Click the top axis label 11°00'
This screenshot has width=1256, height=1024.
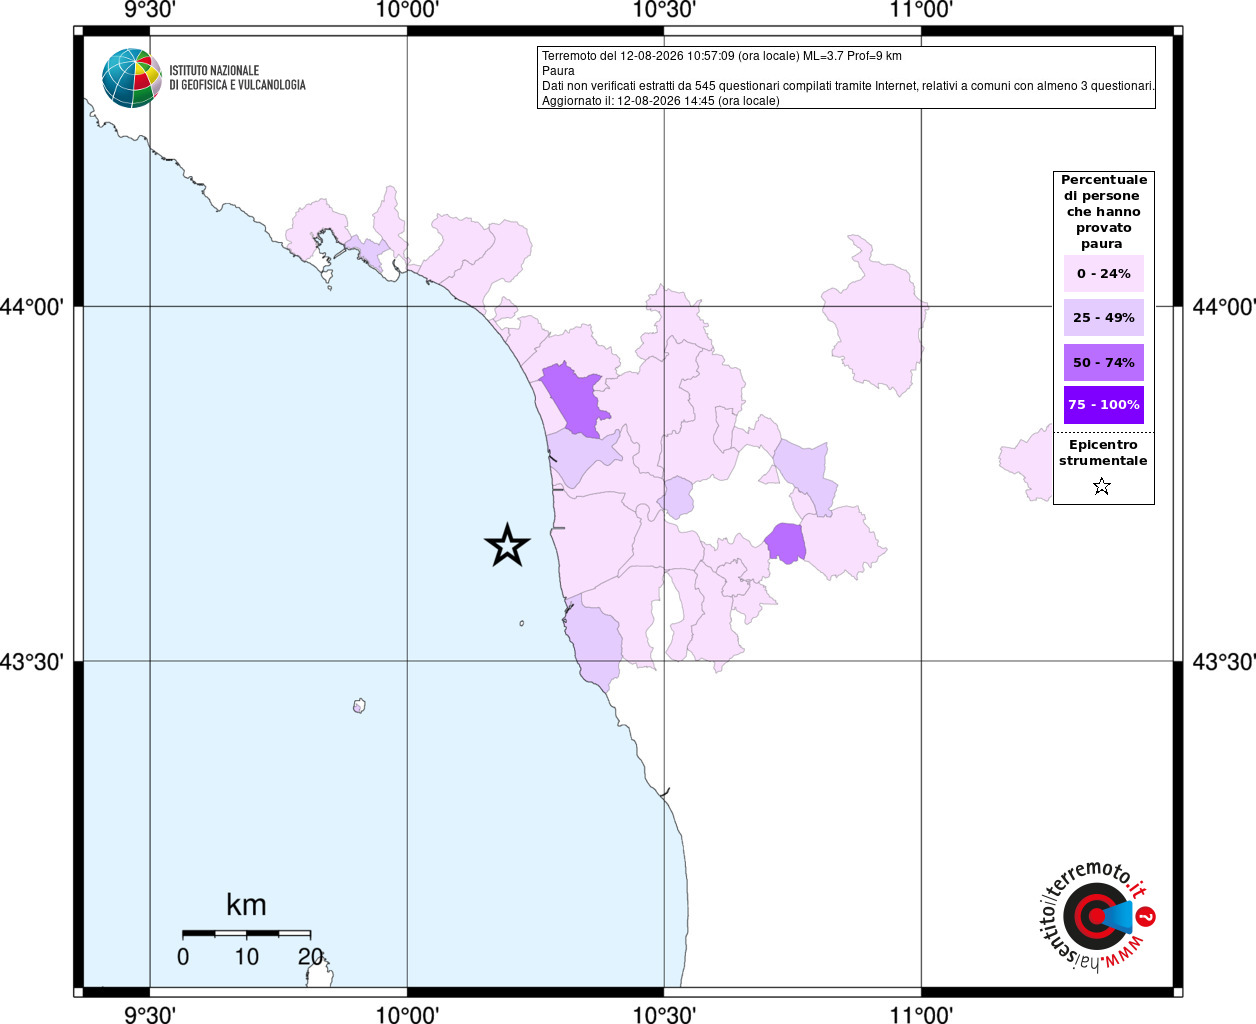pos(921,10)
